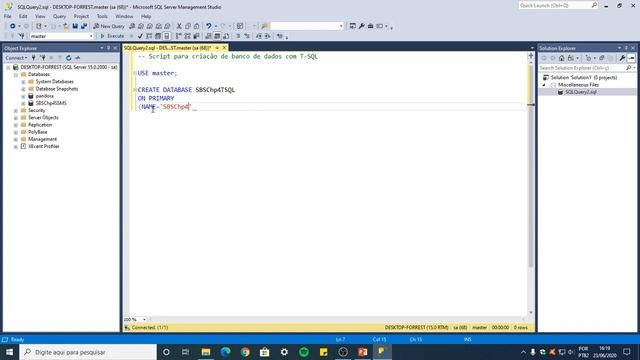
Task: Open Google Chrome from the taskbar
Action: (245, 352)
